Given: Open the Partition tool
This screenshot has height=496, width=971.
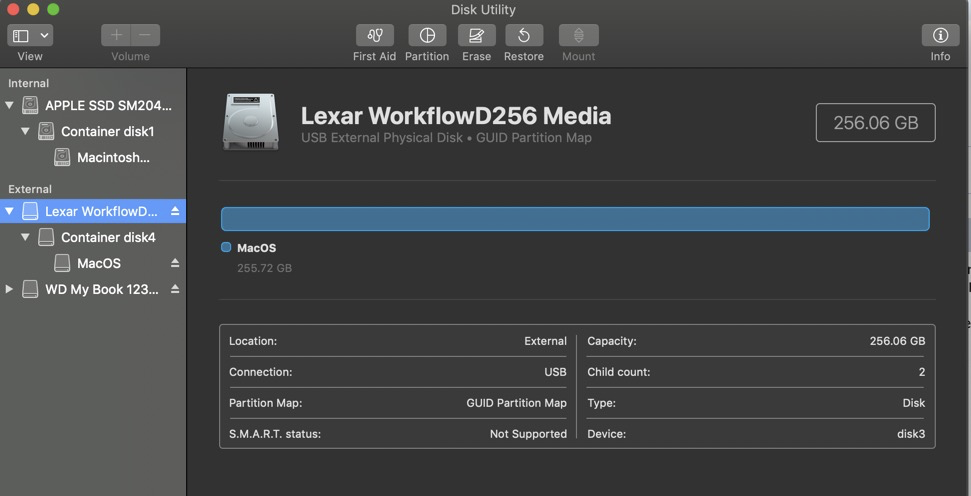Looking at the screenshot, I should pos(427,35).
